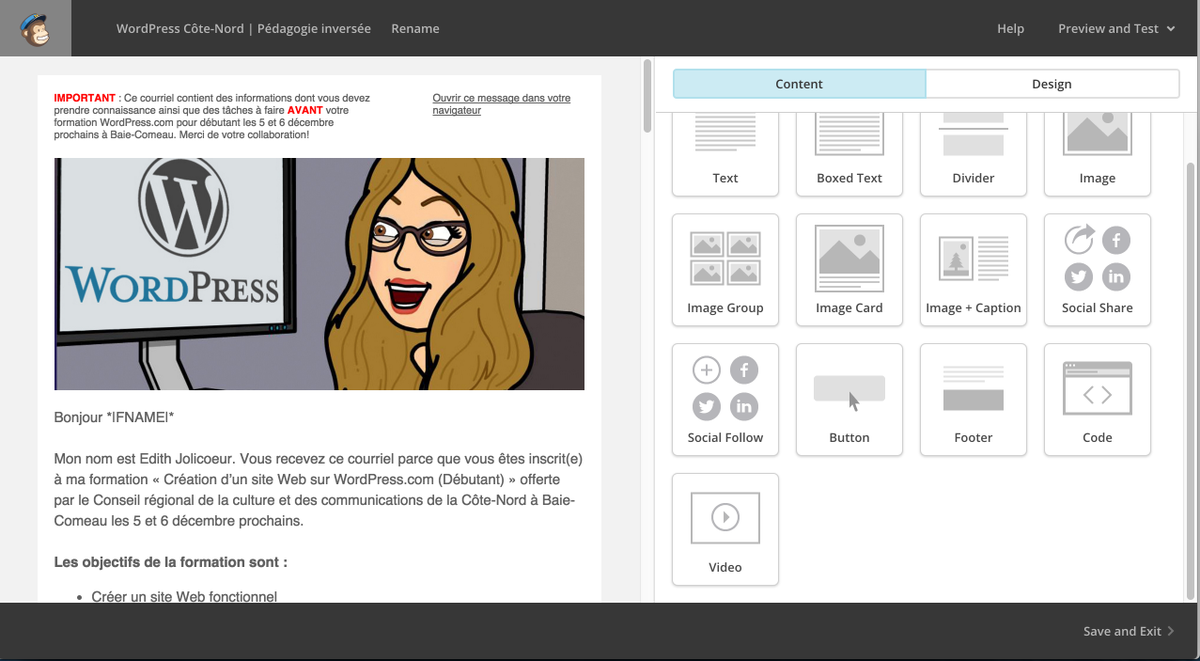Expand the Preview and Test dropdown
This screenshot has width=1200, height=661.
coord(1116,28)
